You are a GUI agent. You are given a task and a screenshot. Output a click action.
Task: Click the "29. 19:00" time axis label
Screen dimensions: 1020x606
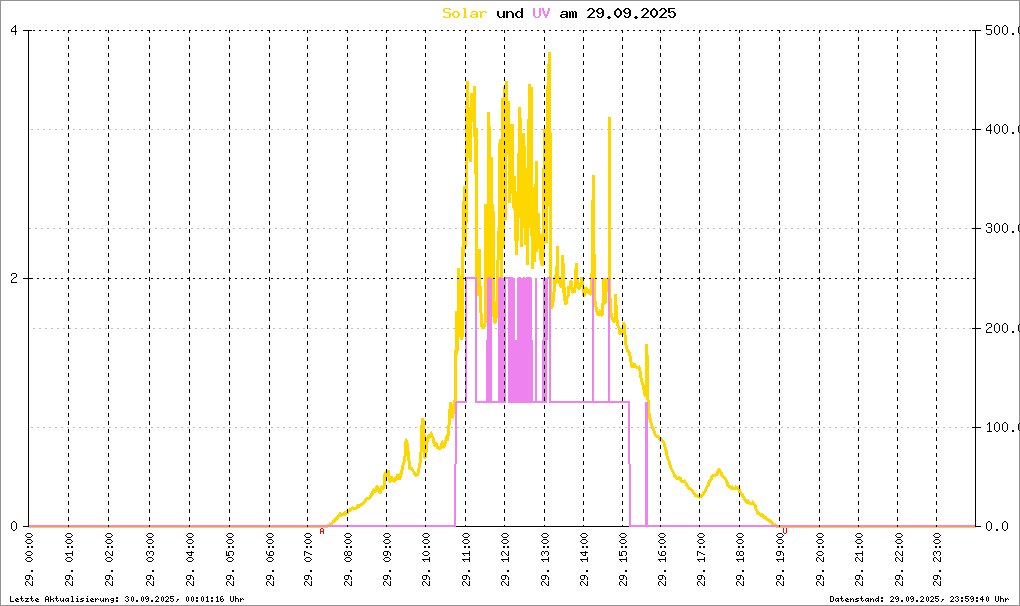point(780,560)
